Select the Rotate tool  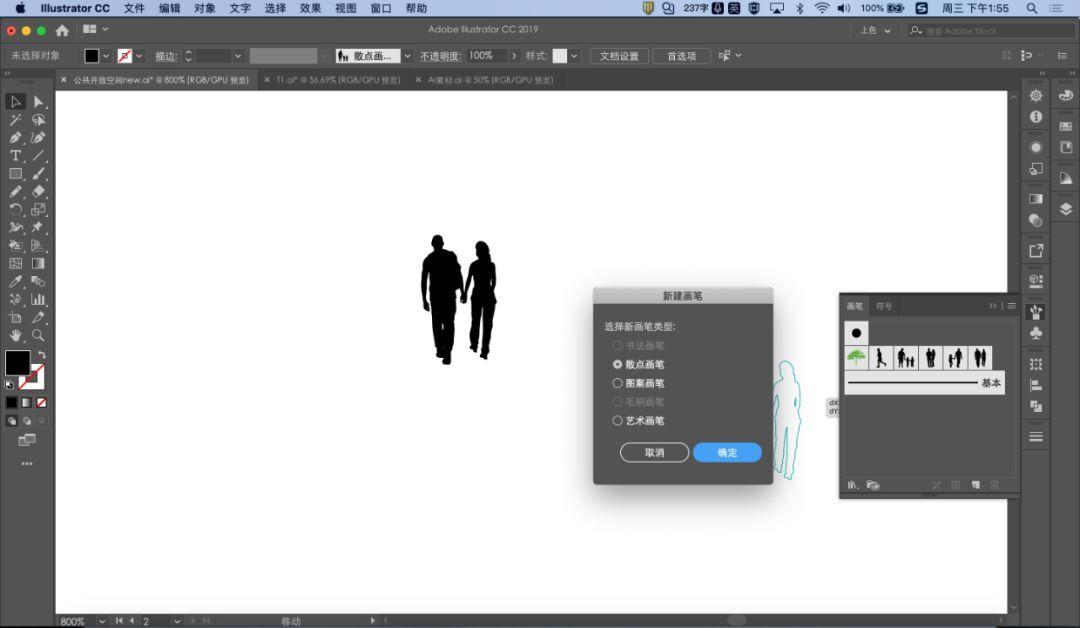(x=15, y=209)
